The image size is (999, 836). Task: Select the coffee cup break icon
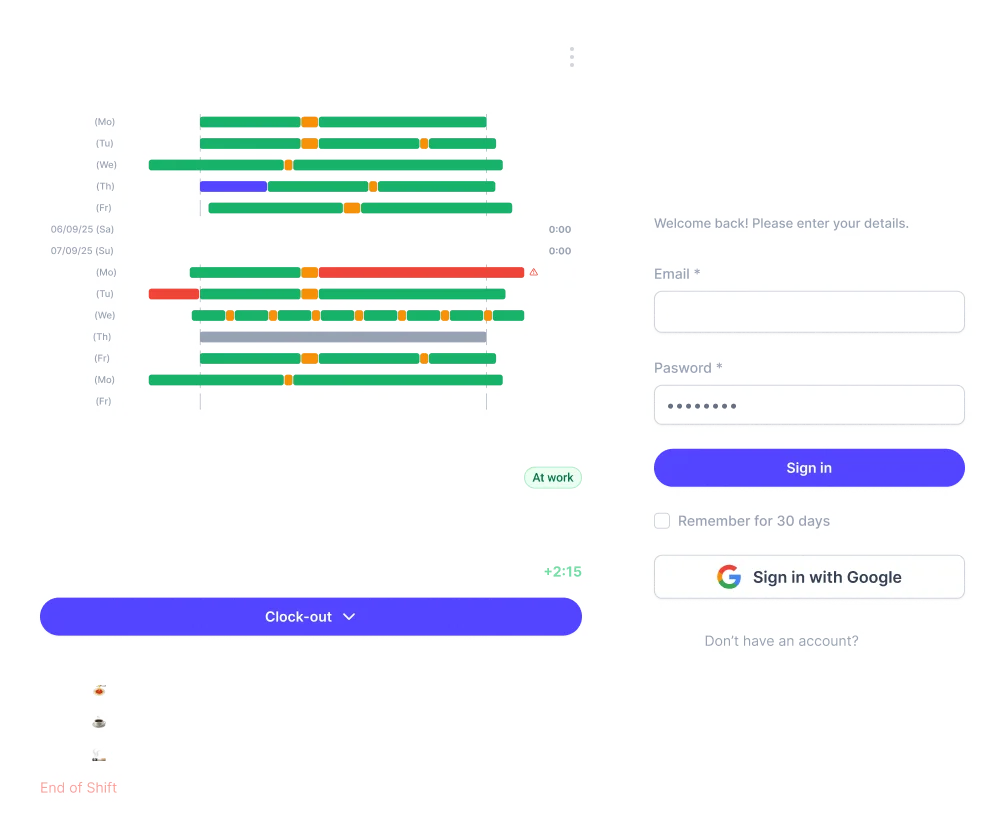(99, 722)
